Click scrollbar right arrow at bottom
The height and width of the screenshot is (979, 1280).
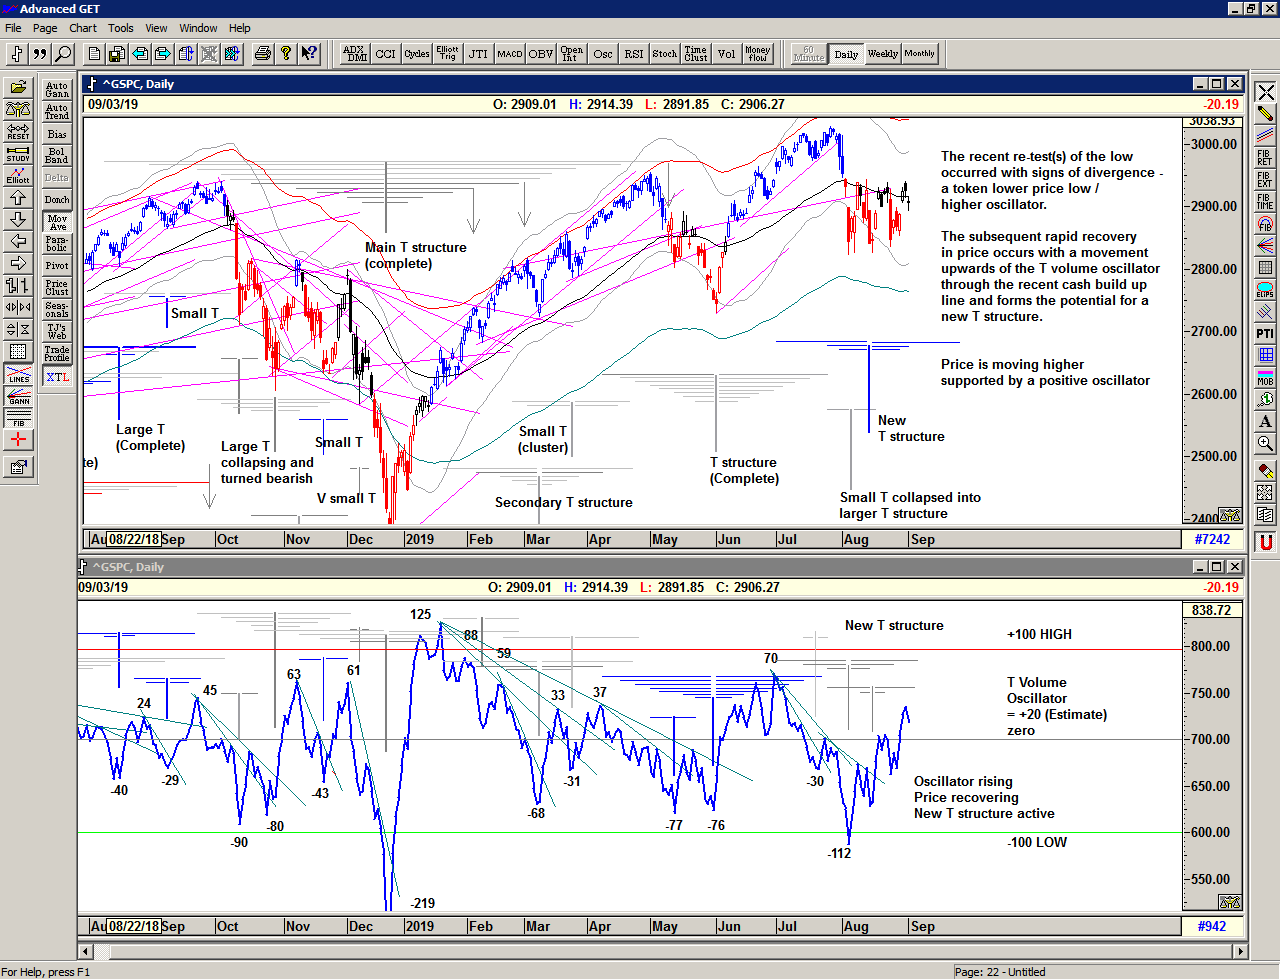tap(1240, 951)
